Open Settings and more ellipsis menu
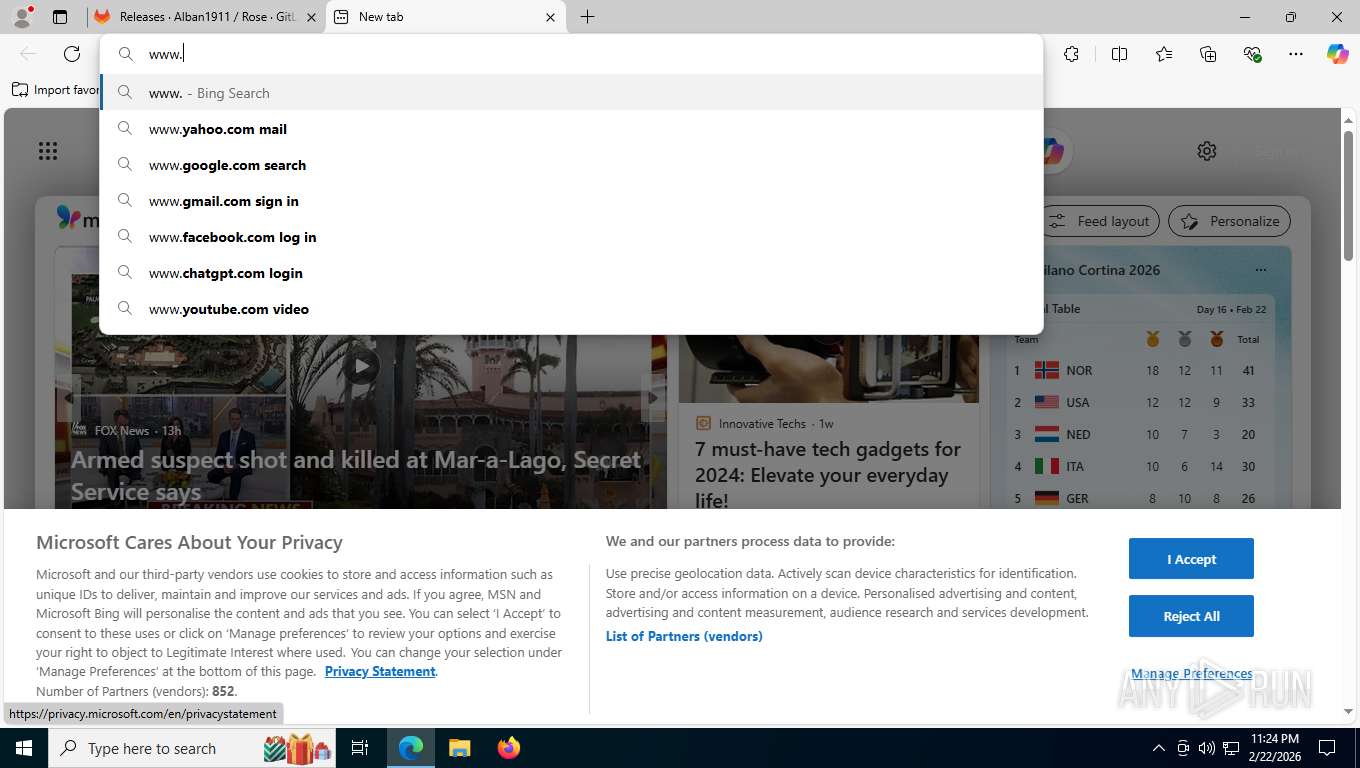 click(x=1296, y=54)
